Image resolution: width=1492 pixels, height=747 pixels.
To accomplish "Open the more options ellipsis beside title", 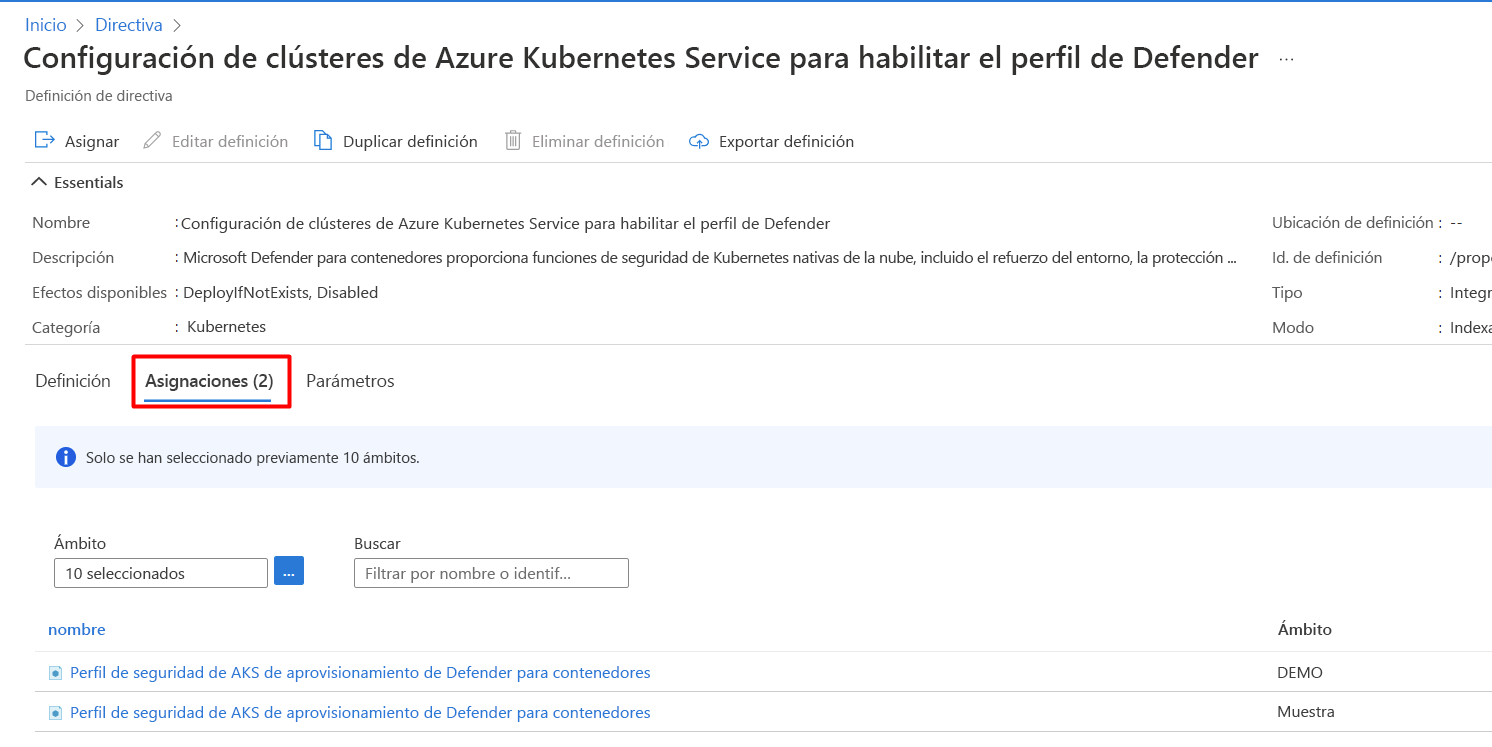I will (1286, 60).
